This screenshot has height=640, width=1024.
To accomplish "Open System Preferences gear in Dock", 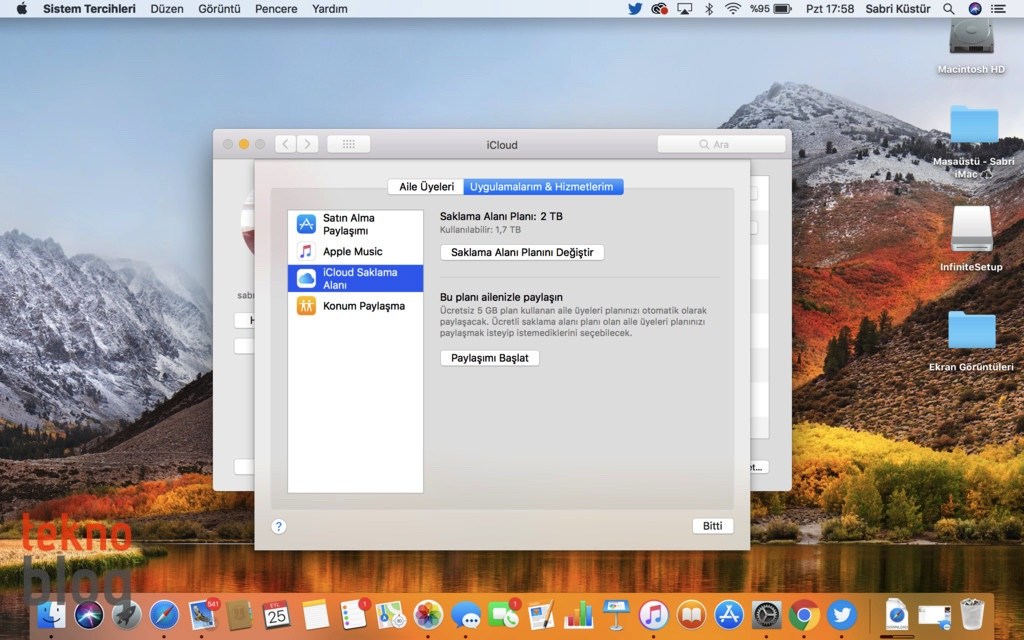I will 767,615.
